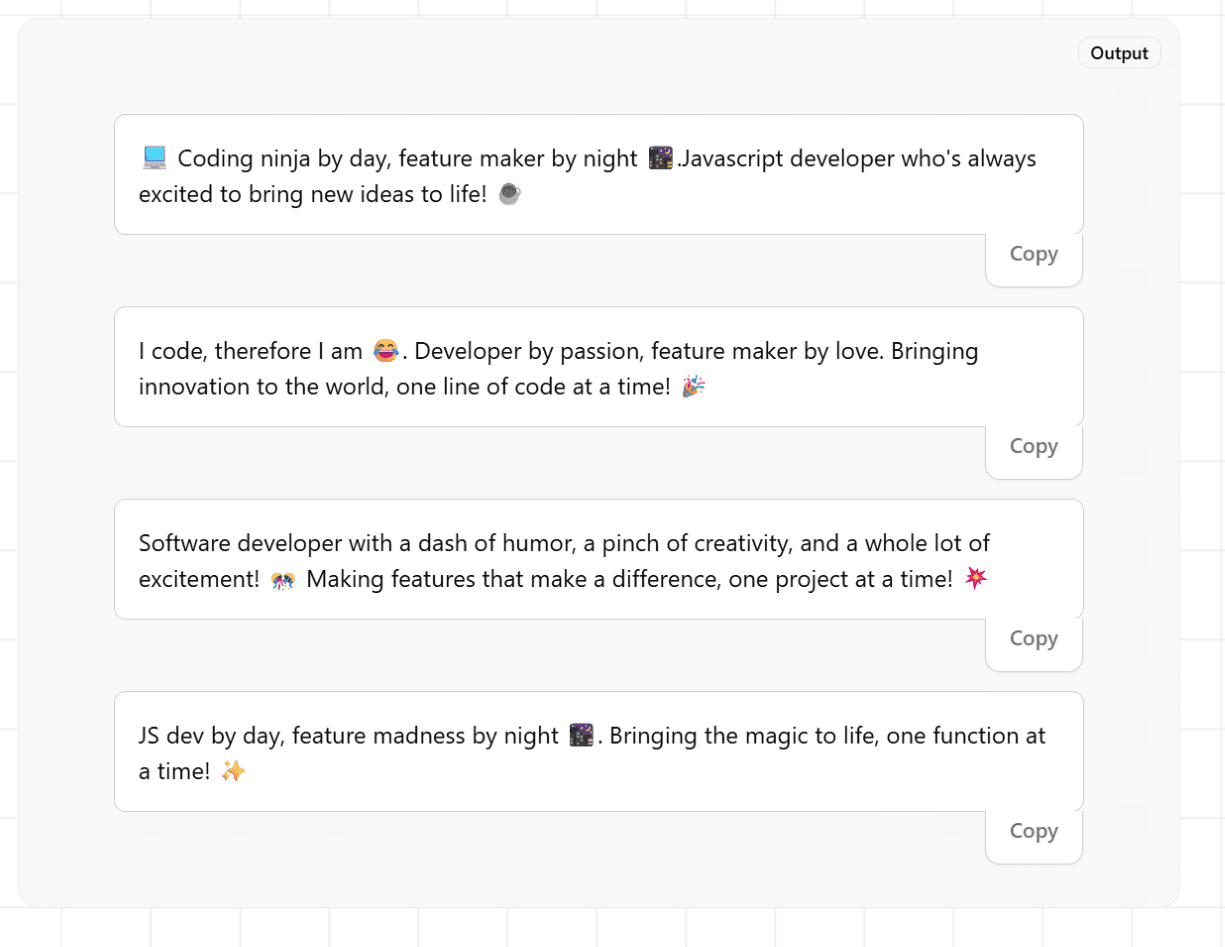The height and width of the screenshot is (947, 1225).
Task: Copy the 'Coding ninja by day' bio
Action: (1033, 254)
